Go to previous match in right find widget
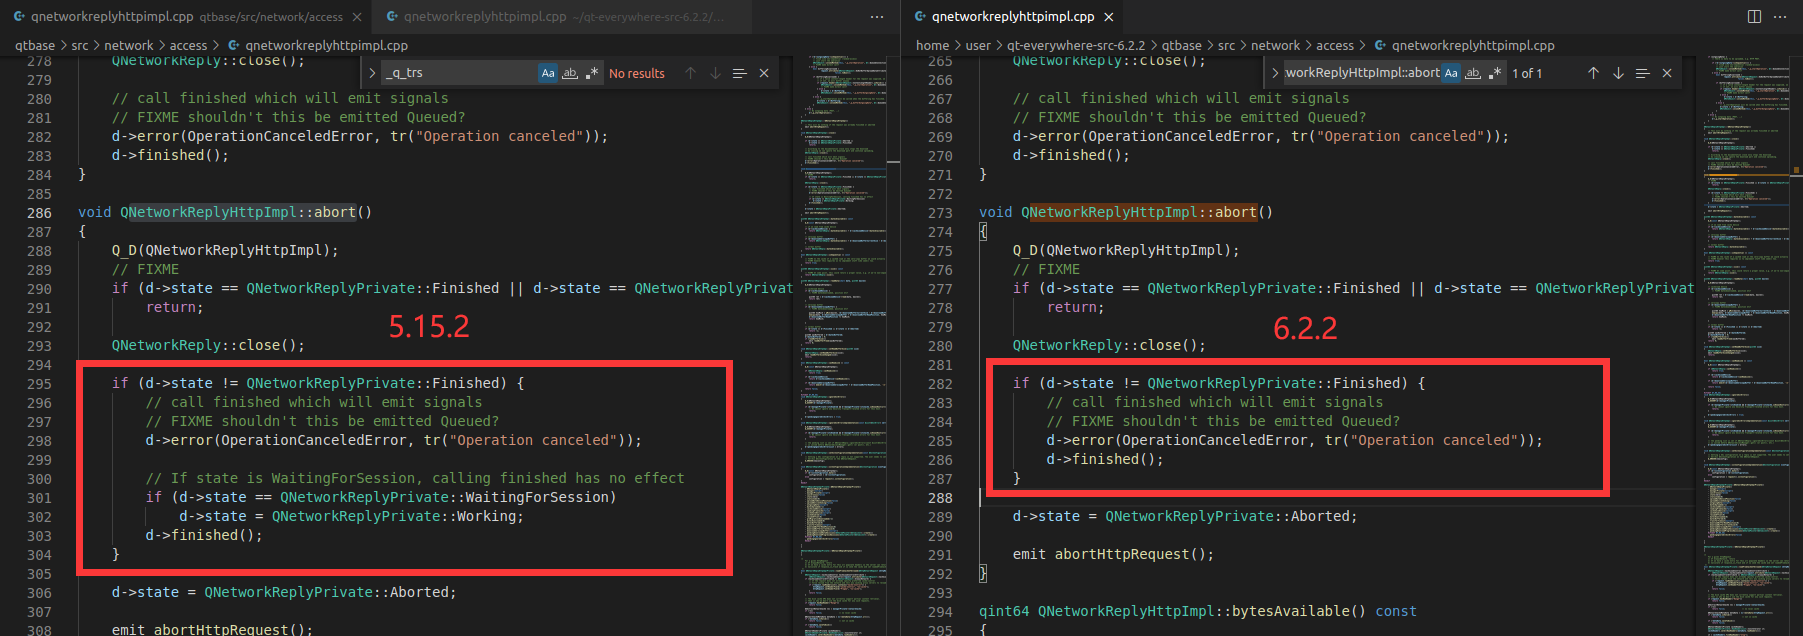 1593,73
